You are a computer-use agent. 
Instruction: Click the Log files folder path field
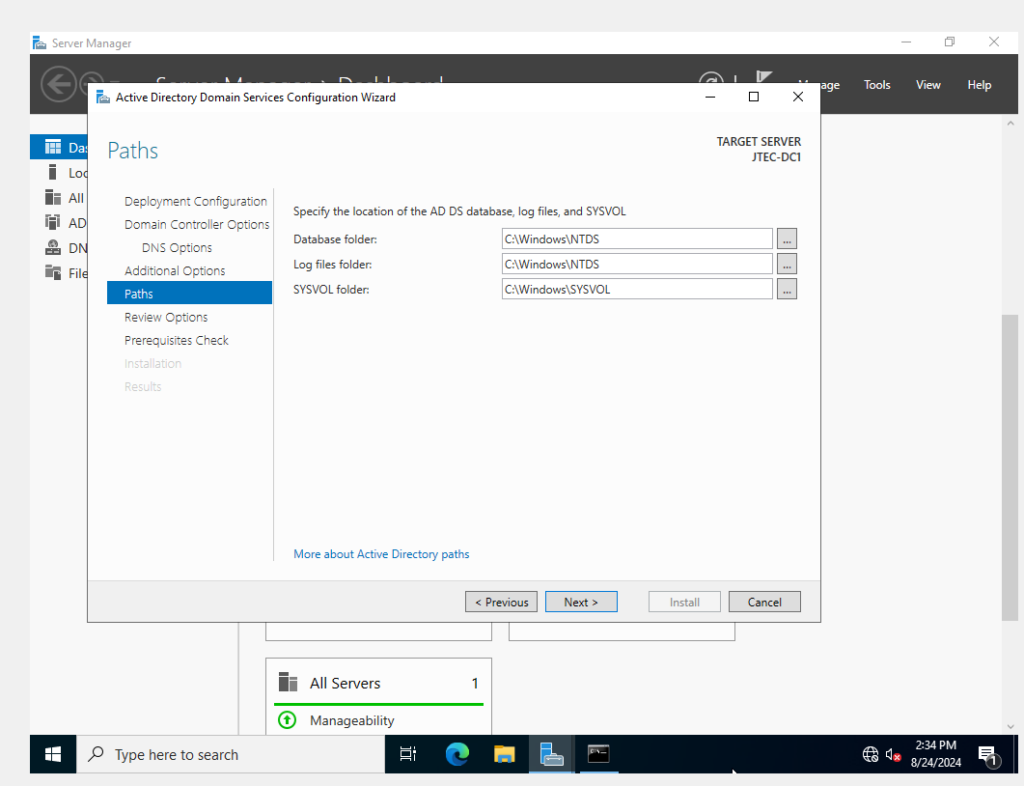click(637, 264)
